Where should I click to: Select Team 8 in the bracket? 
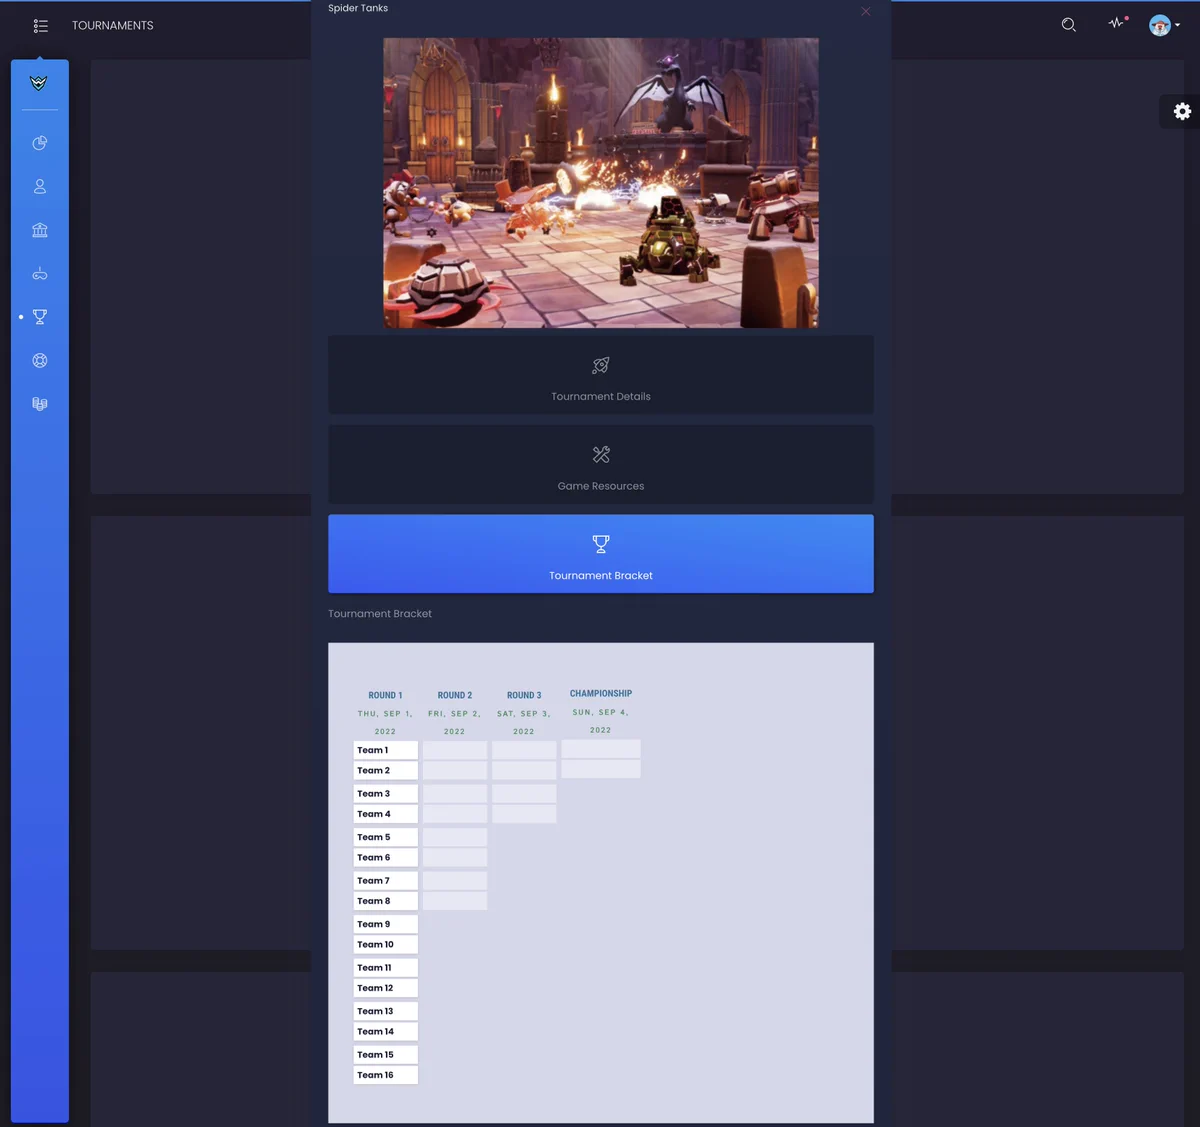click(x=385, y=901)
